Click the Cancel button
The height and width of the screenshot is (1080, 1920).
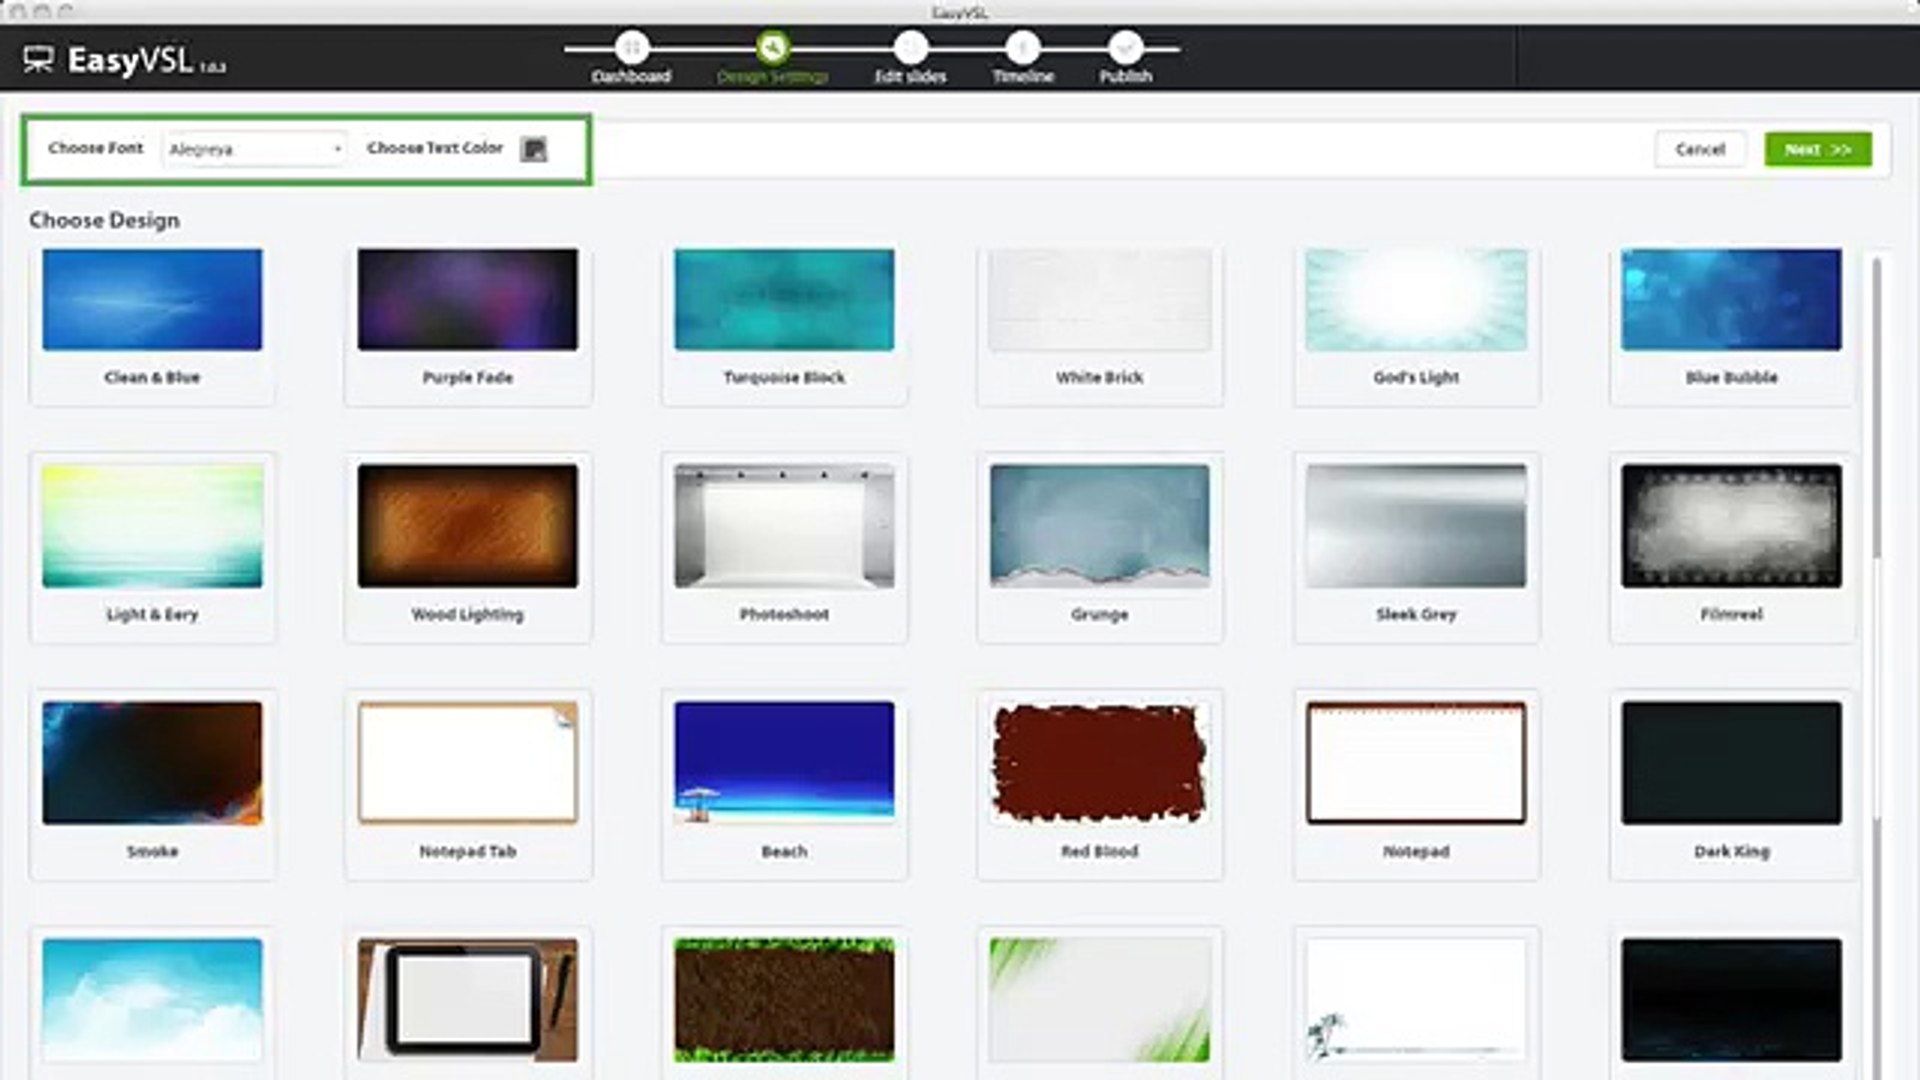(1700, 149)
